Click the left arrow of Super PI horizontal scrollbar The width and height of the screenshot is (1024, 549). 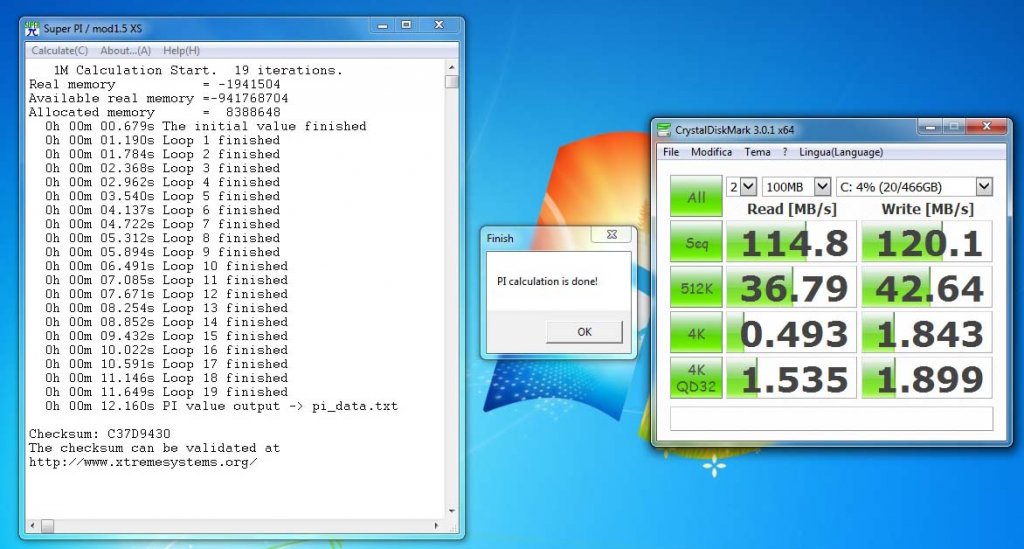point(33,525)
